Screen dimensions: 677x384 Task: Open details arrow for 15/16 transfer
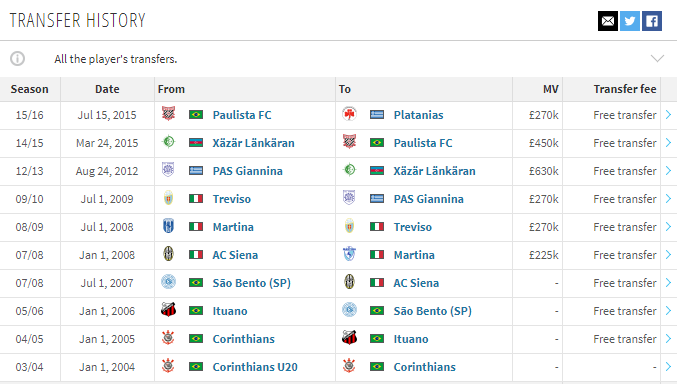(668, 114)
